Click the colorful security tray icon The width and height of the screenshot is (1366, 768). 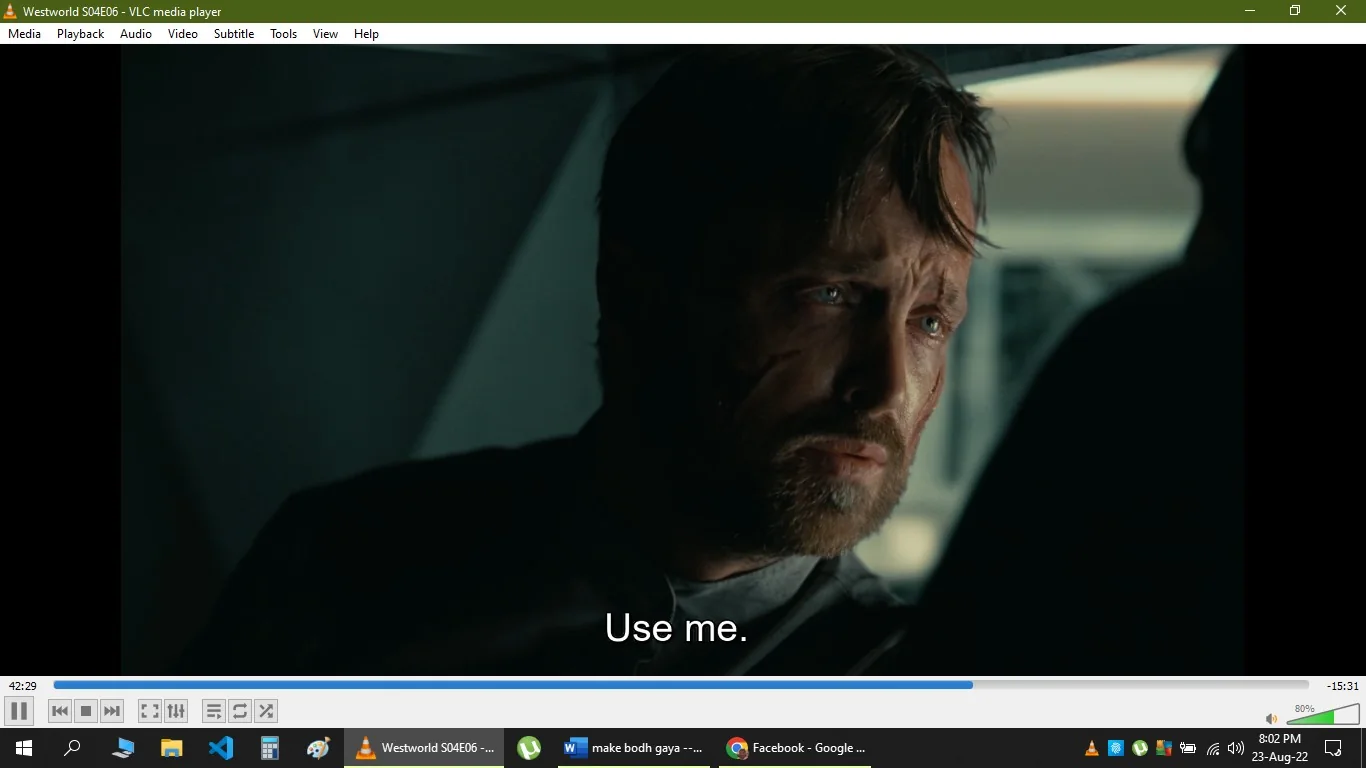click(x=1164, y=748)
